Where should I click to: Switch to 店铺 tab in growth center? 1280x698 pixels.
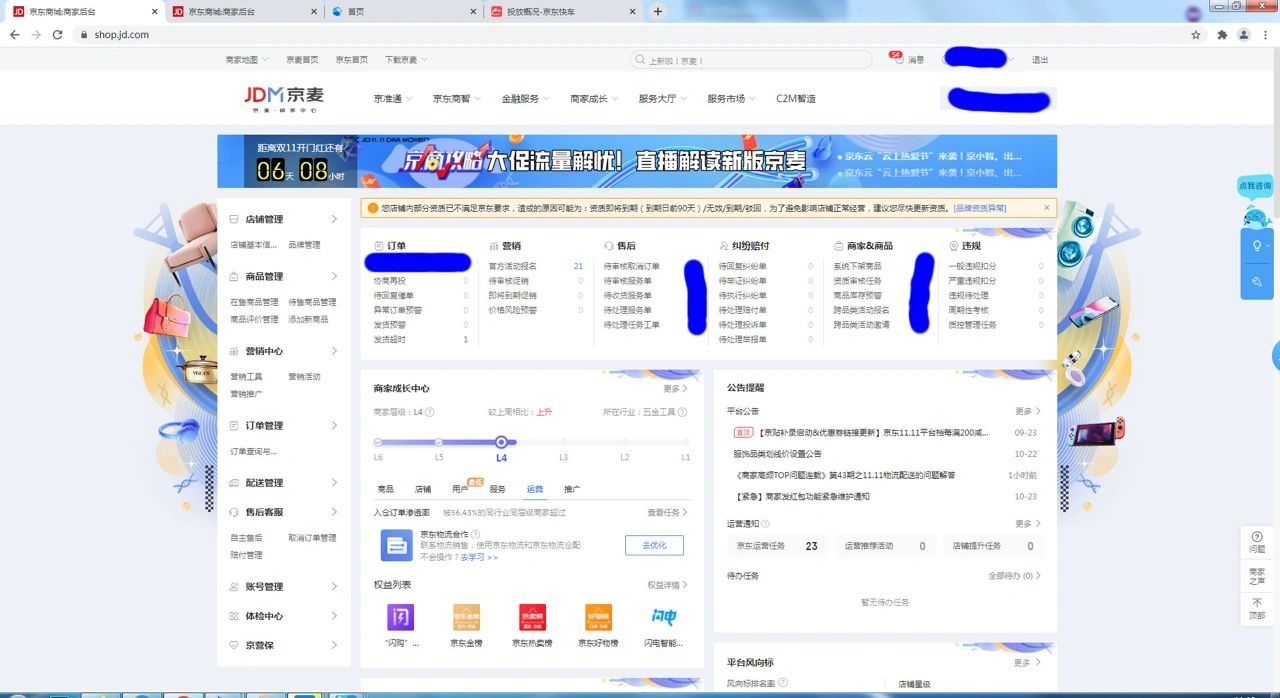(x=423, y=489)
